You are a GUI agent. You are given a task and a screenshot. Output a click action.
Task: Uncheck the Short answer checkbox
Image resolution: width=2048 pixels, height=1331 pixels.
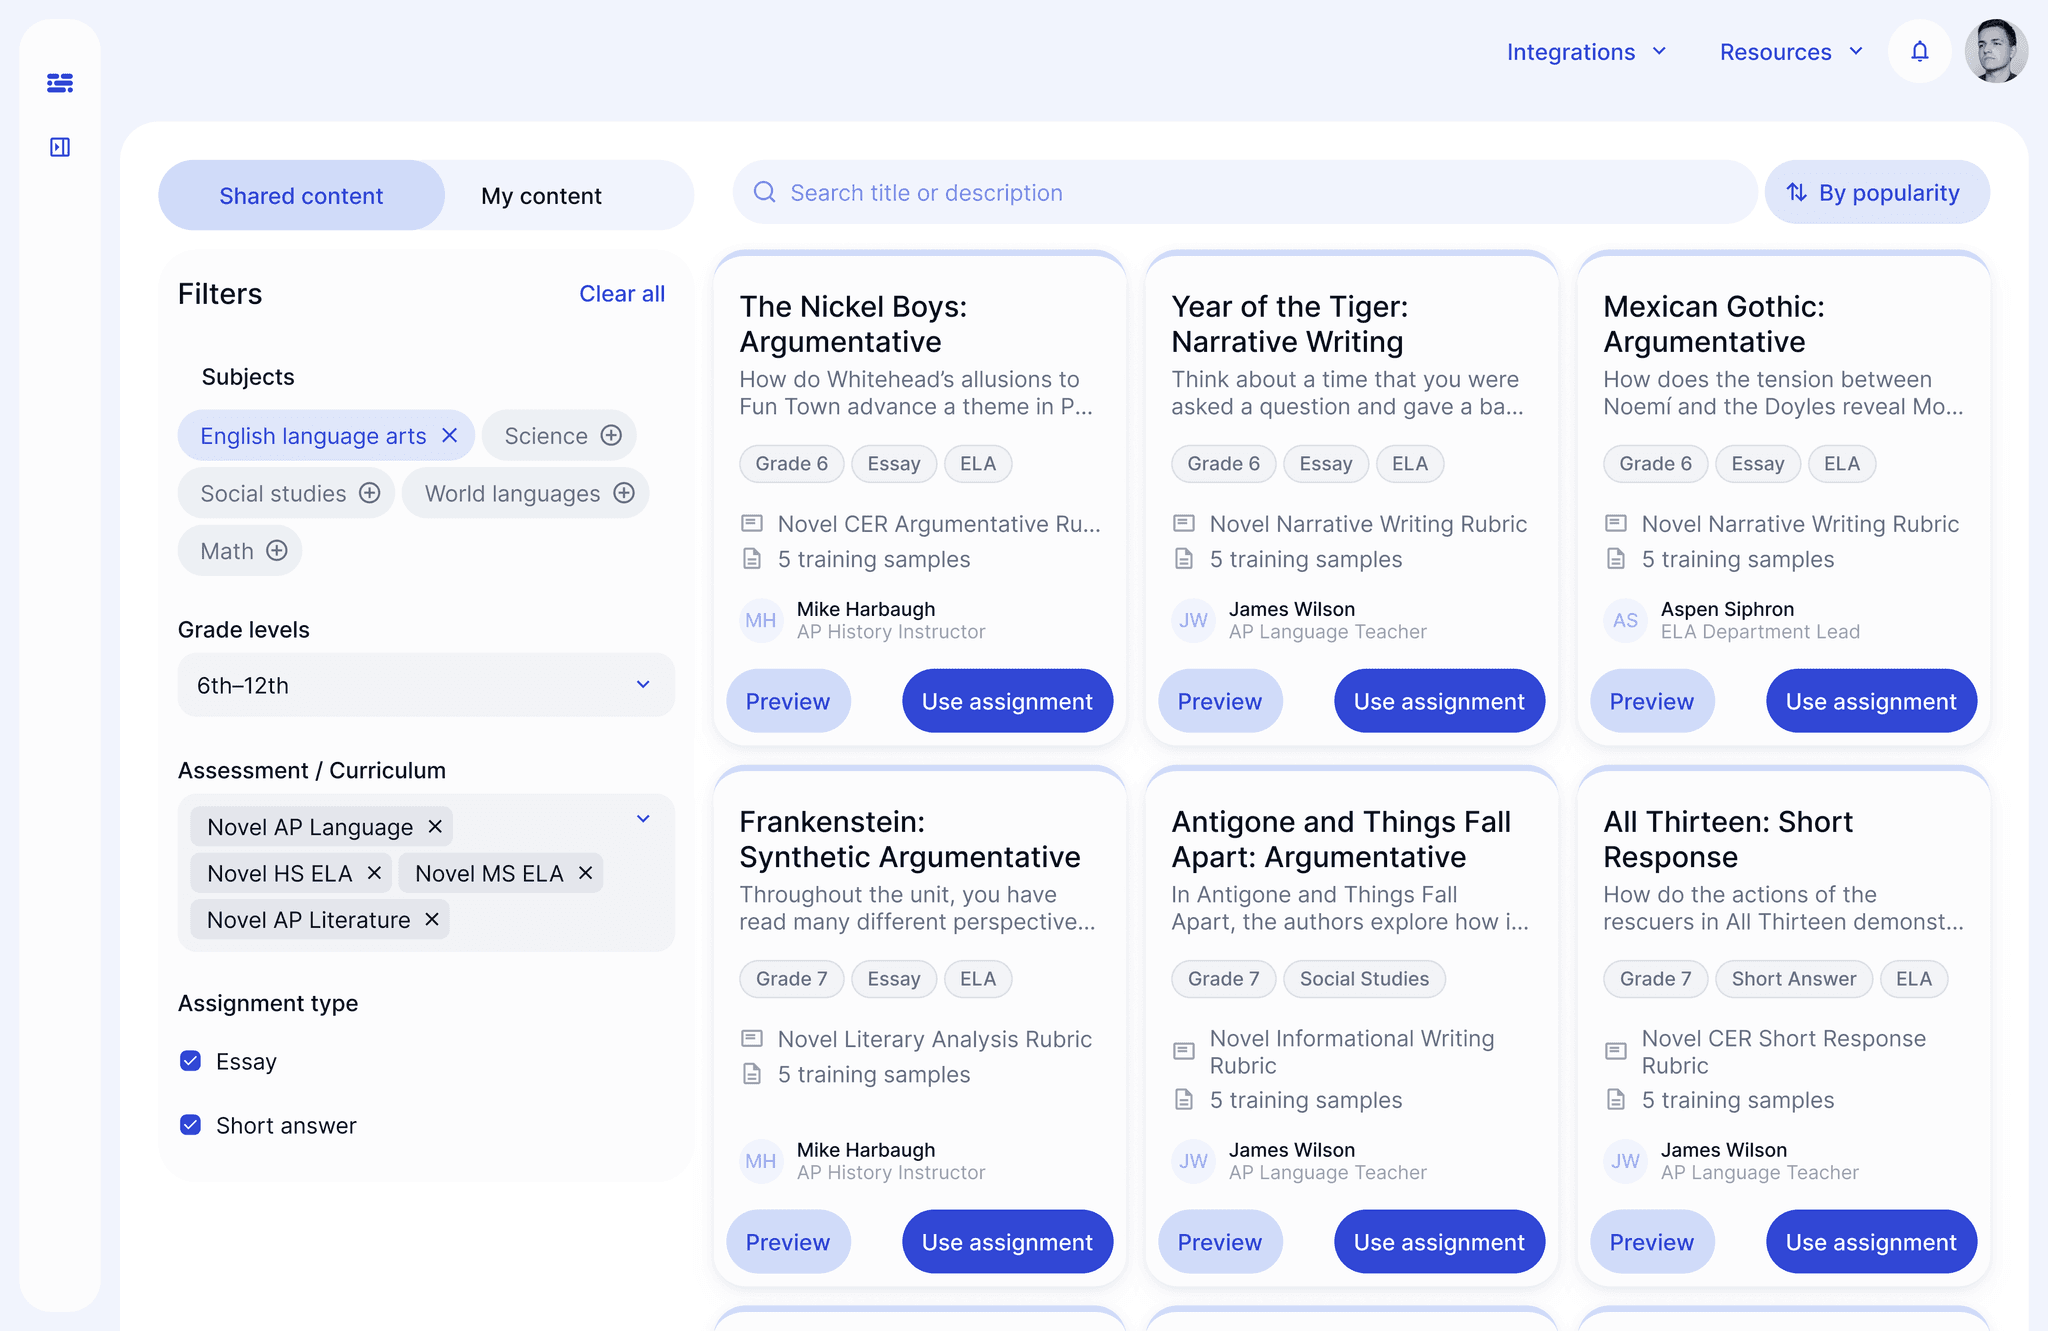click(x=191, y=1125)
